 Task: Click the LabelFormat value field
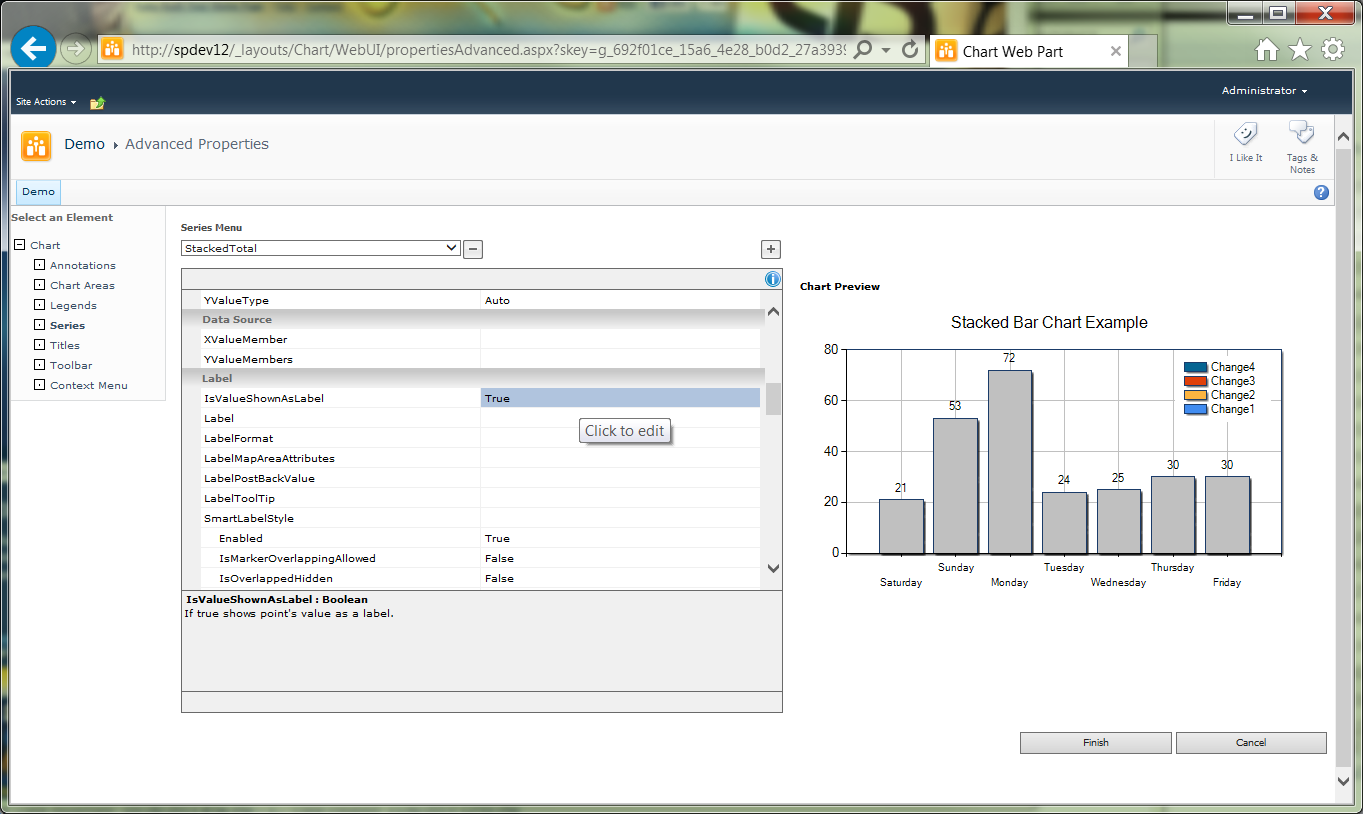pyautogui.click(x=620, y=438)
